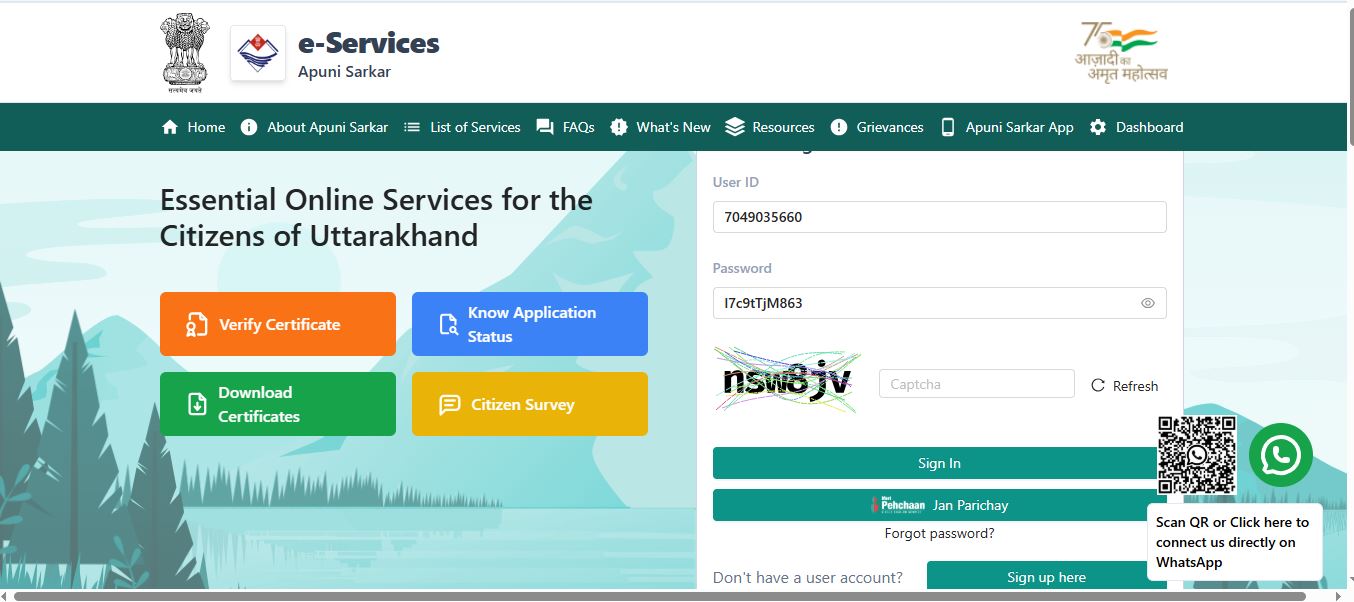Click the Meri Pehchaan logo

[896, 504]
